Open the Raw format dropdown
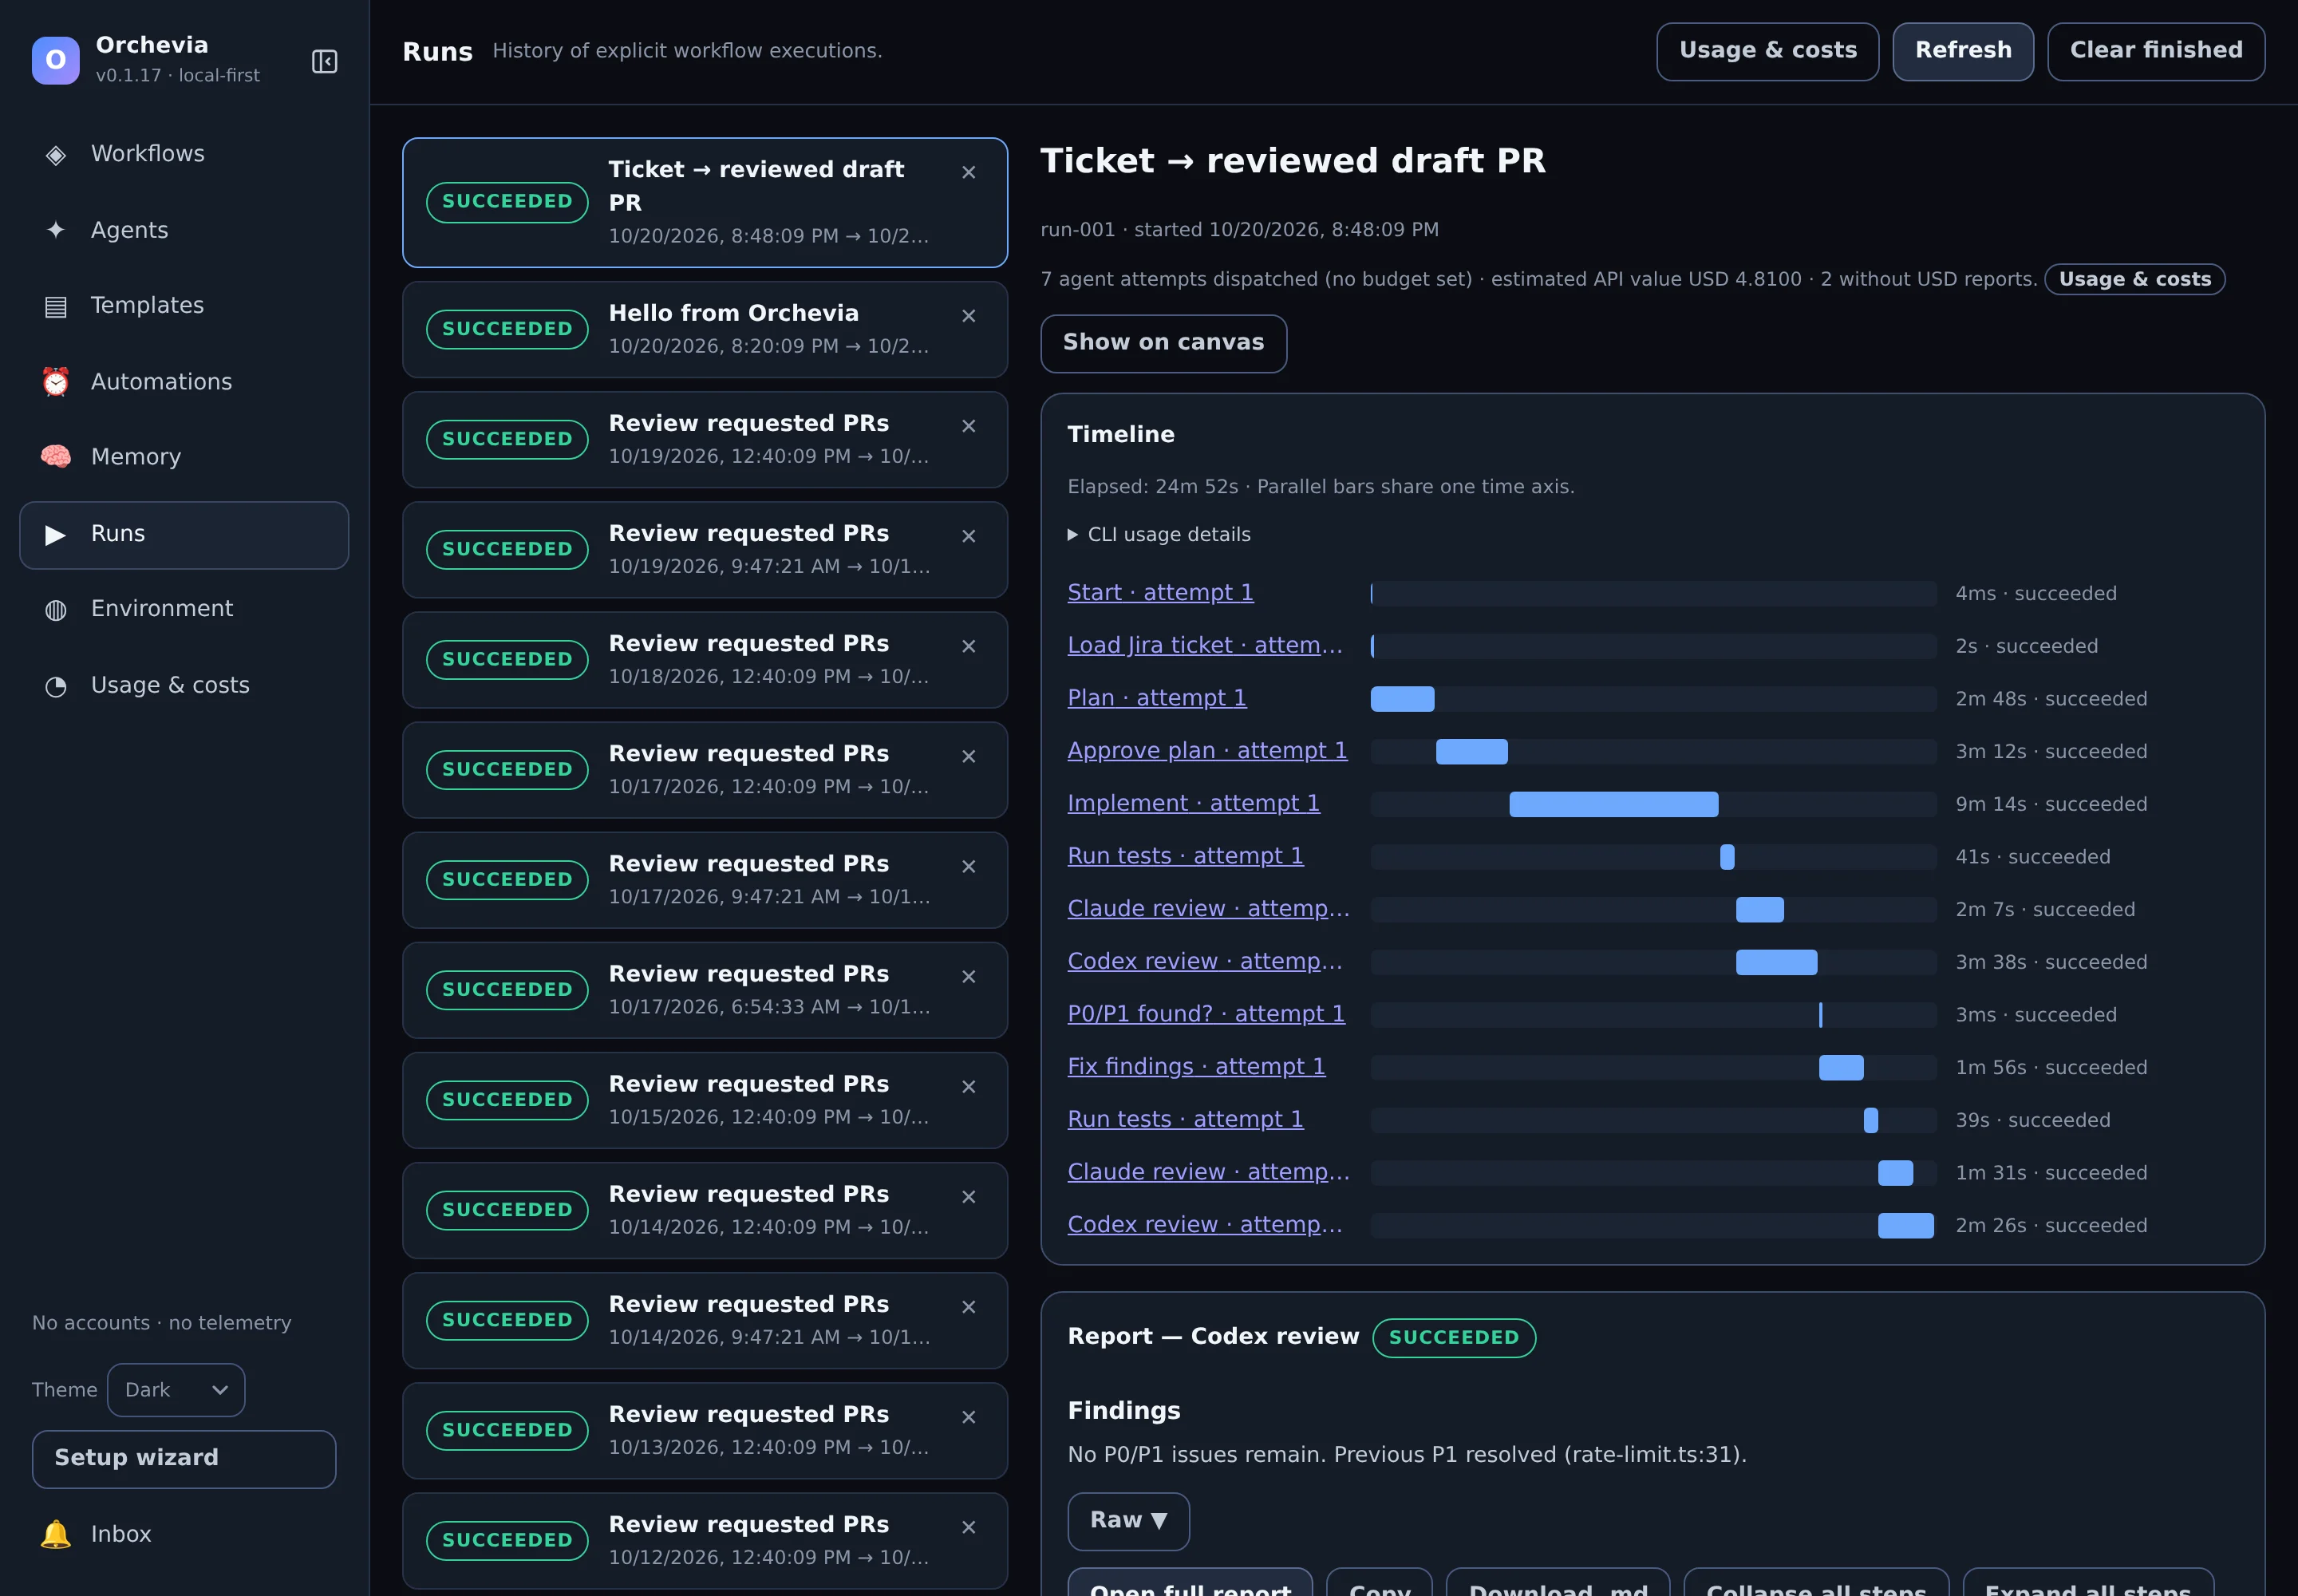 [1128, 1521]
